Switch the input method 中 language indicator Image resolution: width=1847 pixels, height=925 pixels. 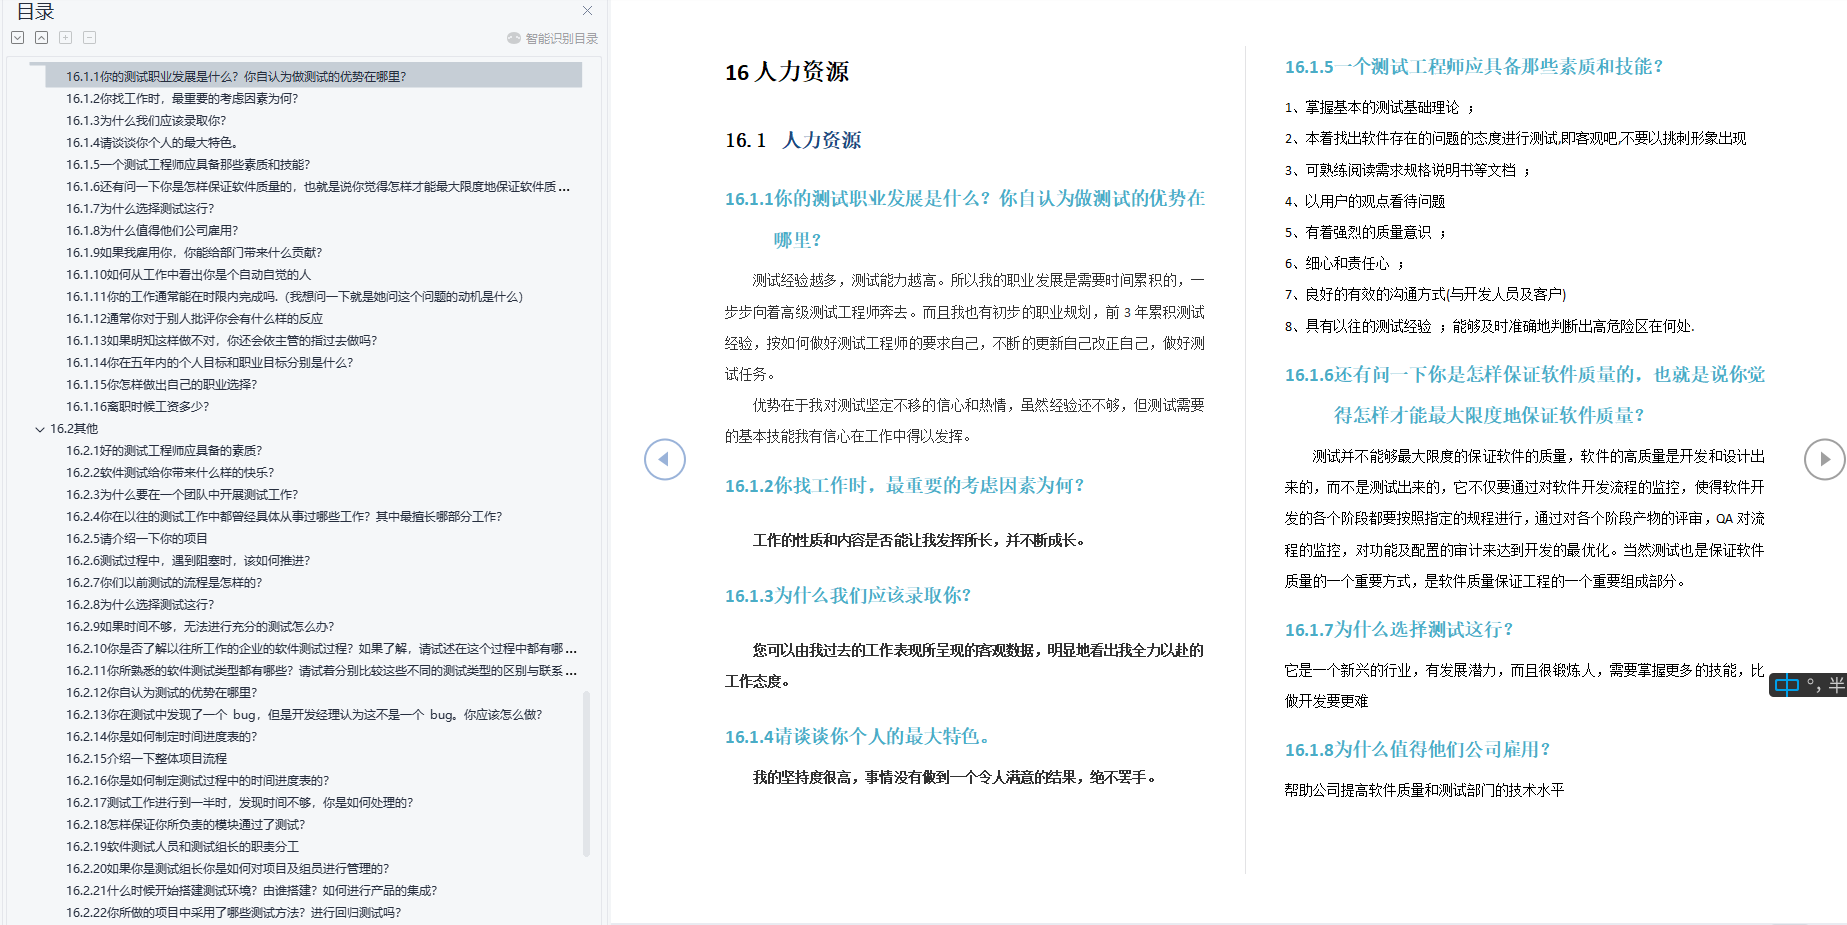1787,685
